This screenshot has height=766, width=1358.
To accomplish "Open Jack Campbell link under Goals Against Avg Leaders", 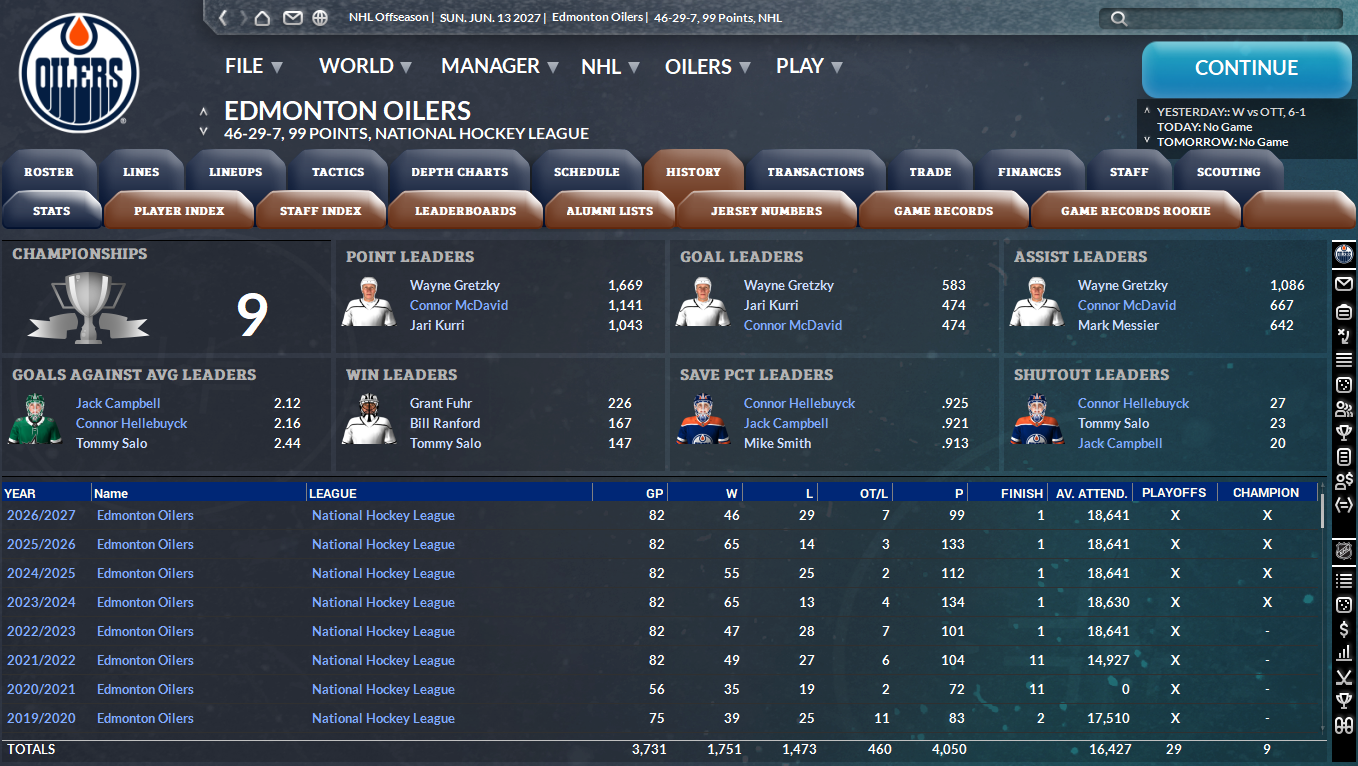I will [x=118, y=403].
